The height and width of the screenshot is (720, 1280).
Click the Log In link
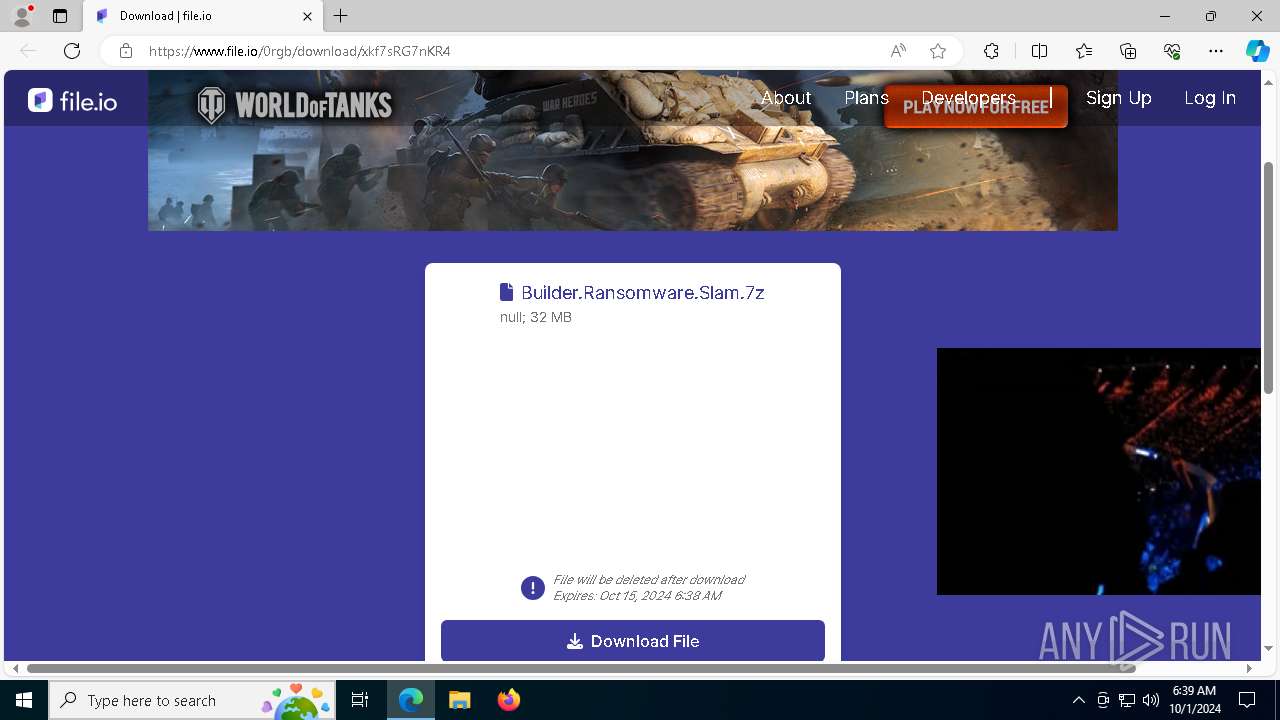click(x=1210, y=98)
